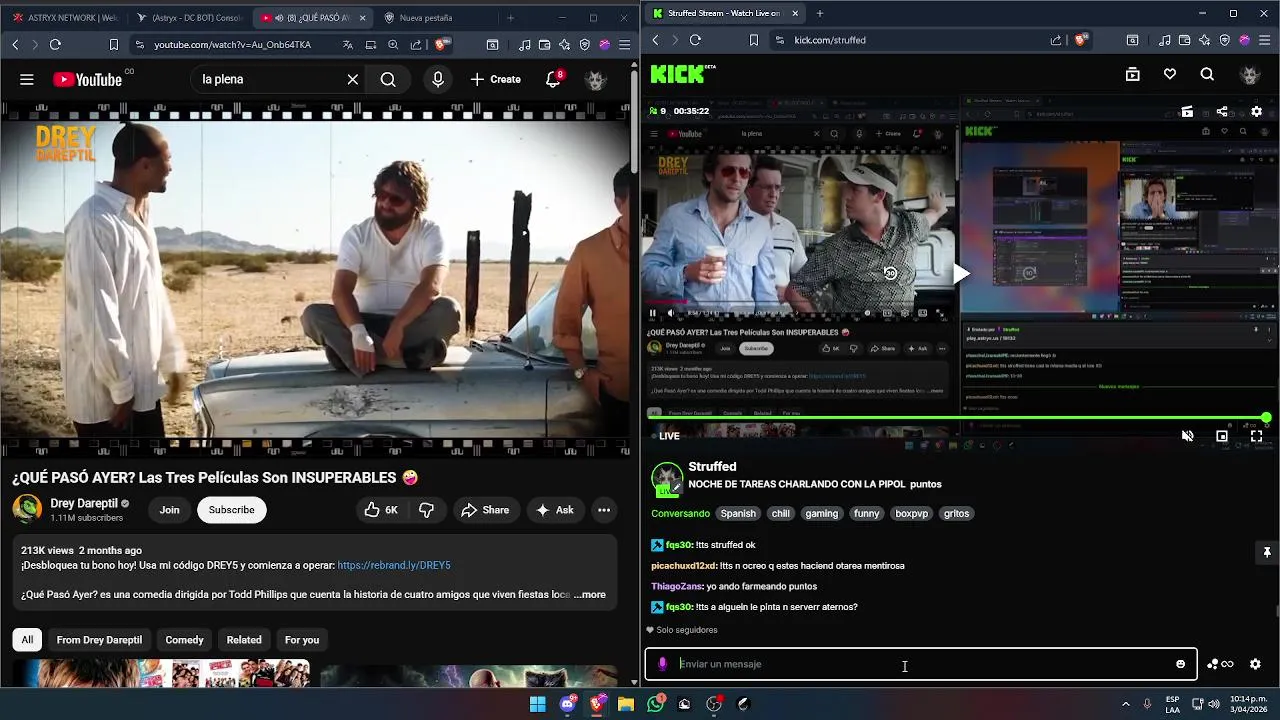Click the boxpvp stream tag
Image resolution: width=1280 pixels, height=720 pixels.
click(911, 513)
